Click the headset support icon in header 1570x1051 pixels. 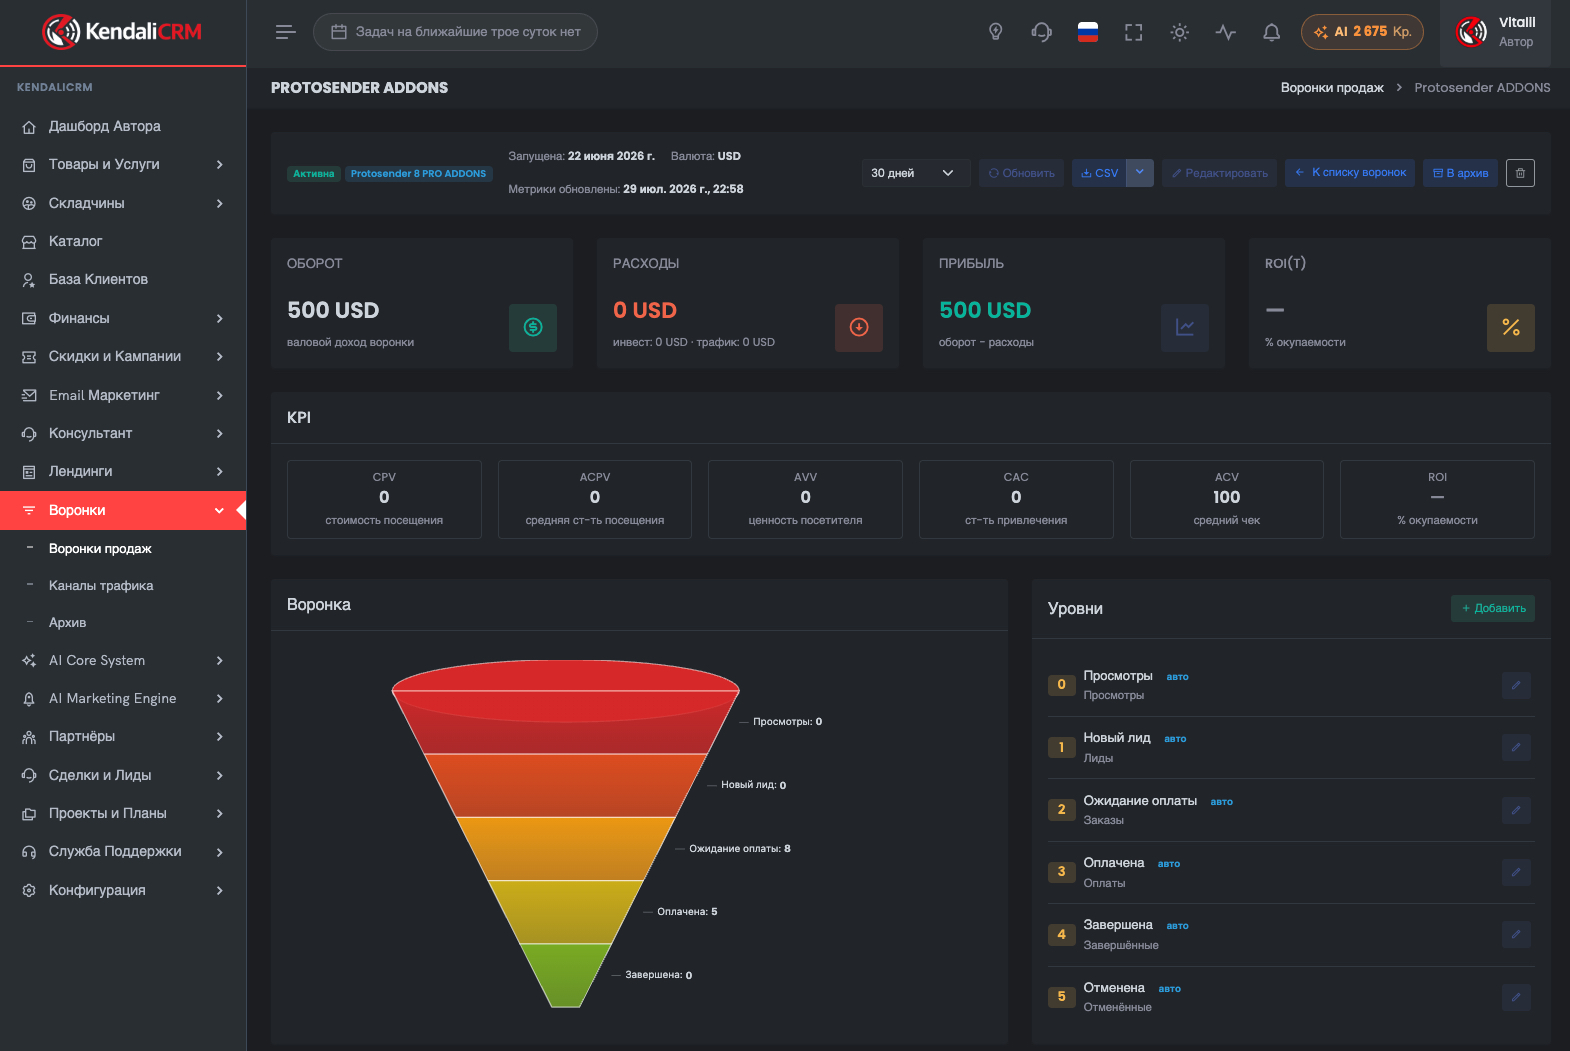[x=1041, y=32]
